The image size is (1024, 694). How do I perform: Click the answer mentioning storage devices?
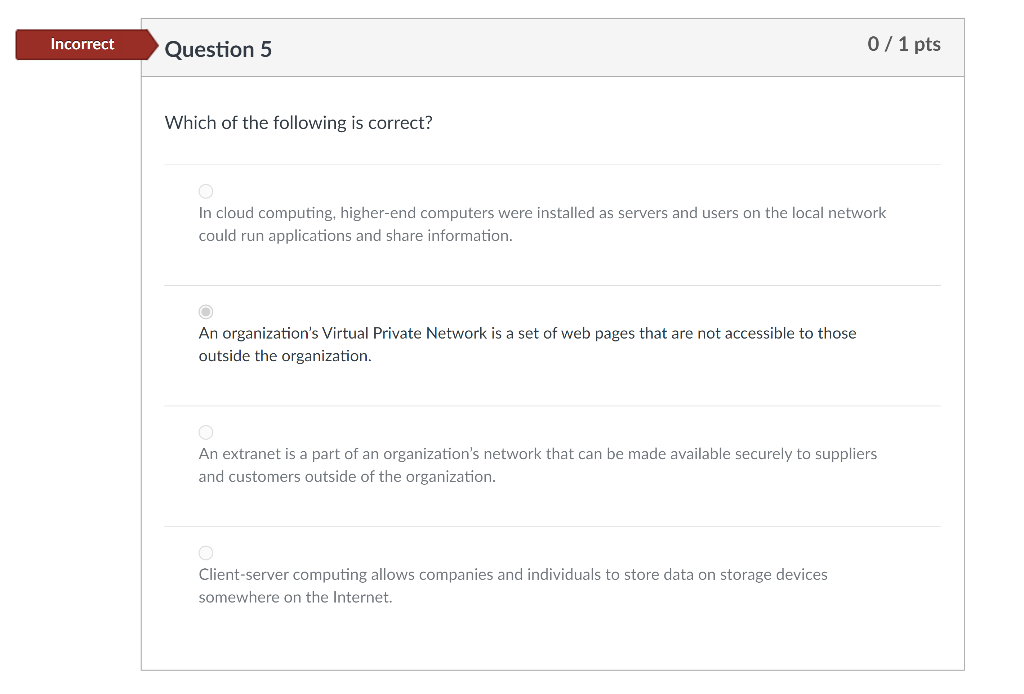click(x=513, y=585)
